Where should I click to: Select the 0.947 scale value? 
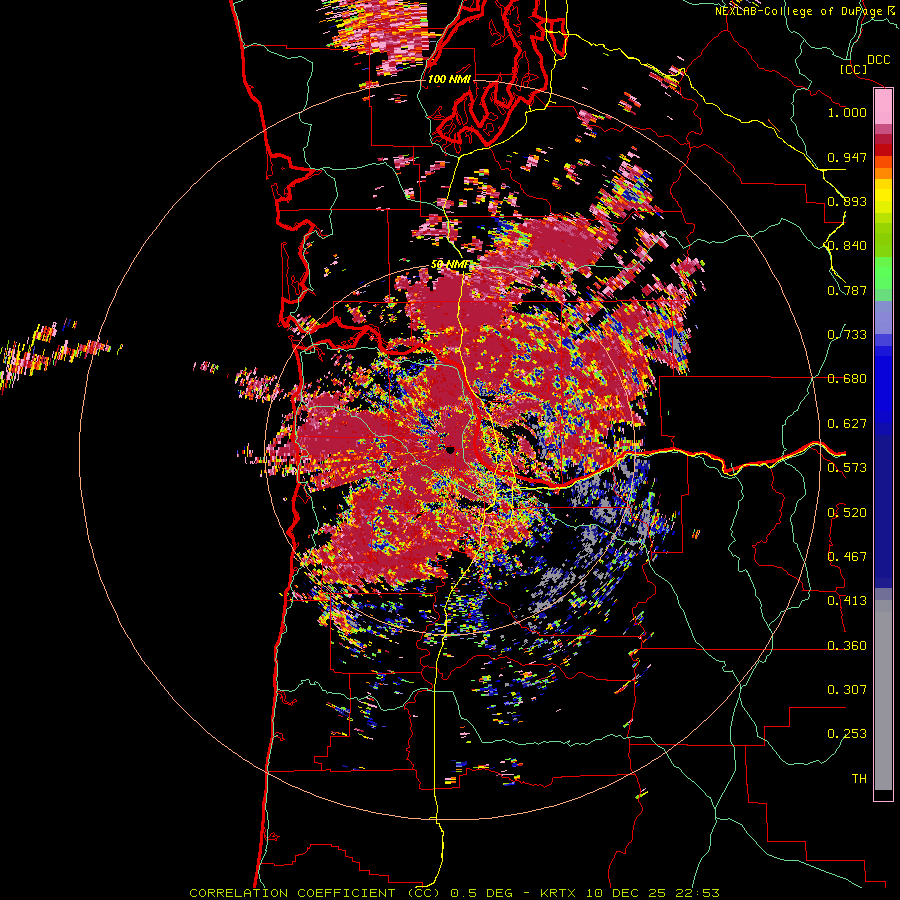tap(847, 157)
